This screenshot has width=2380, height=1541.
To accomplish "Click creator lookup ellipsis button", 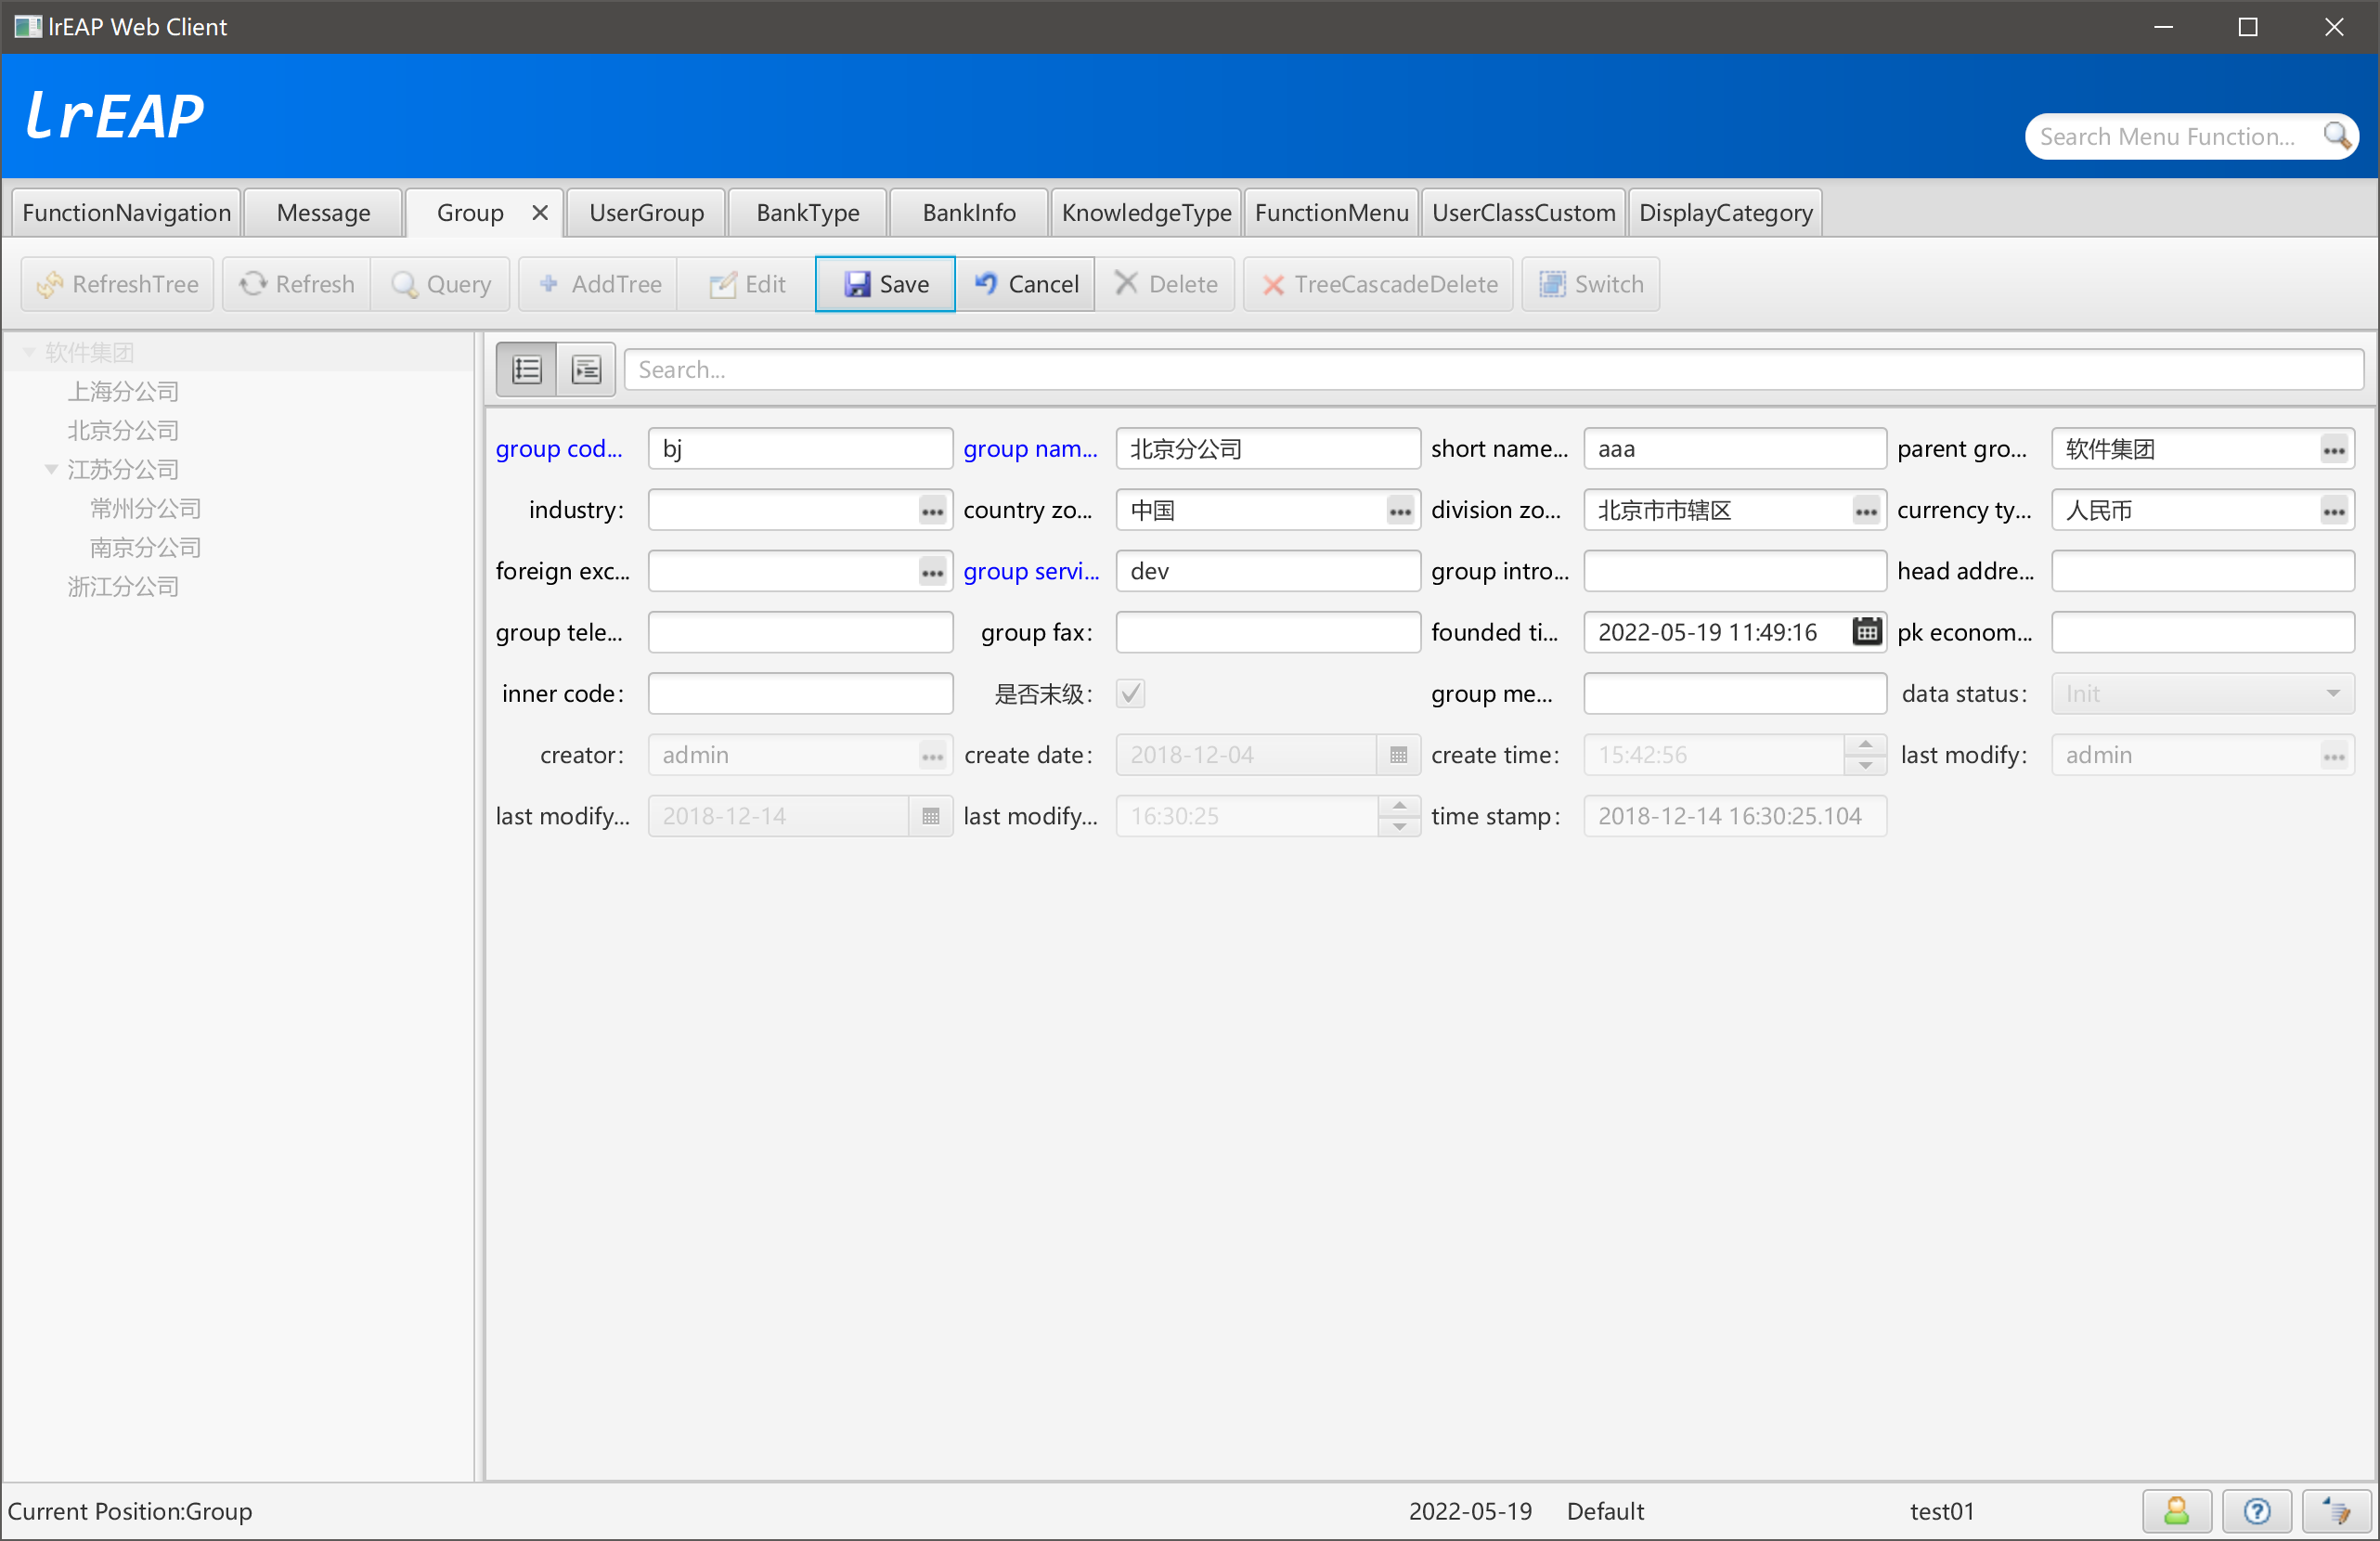I will (932, 756).
